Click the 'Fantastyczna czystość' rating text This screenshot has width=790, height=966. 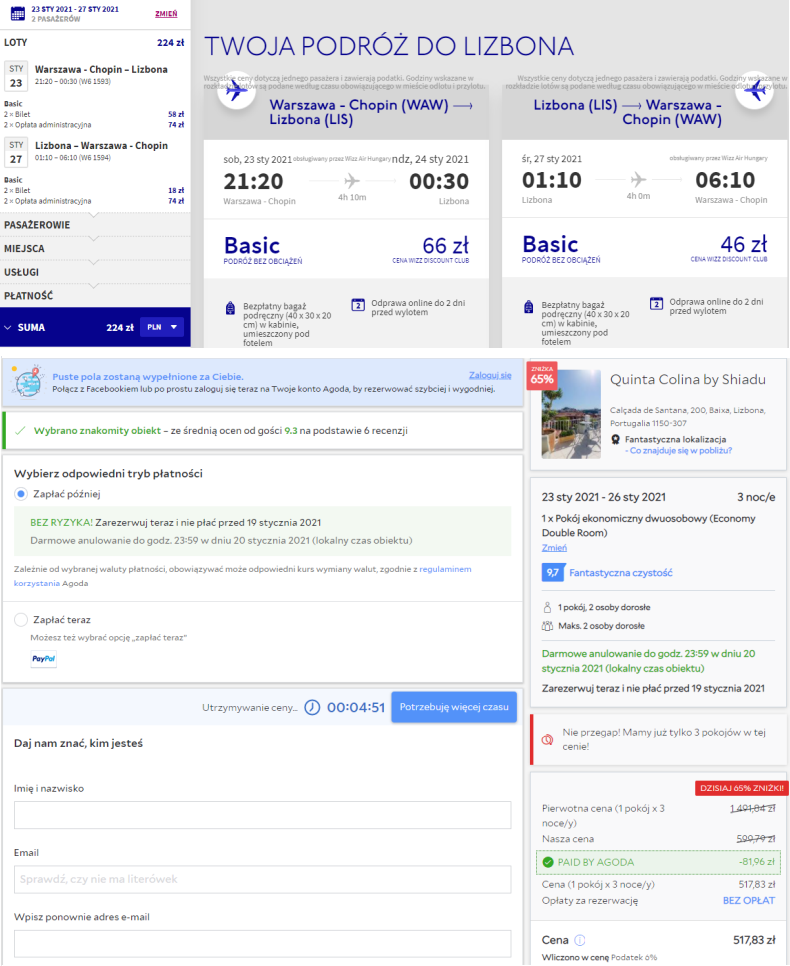[x=621, y=573]
